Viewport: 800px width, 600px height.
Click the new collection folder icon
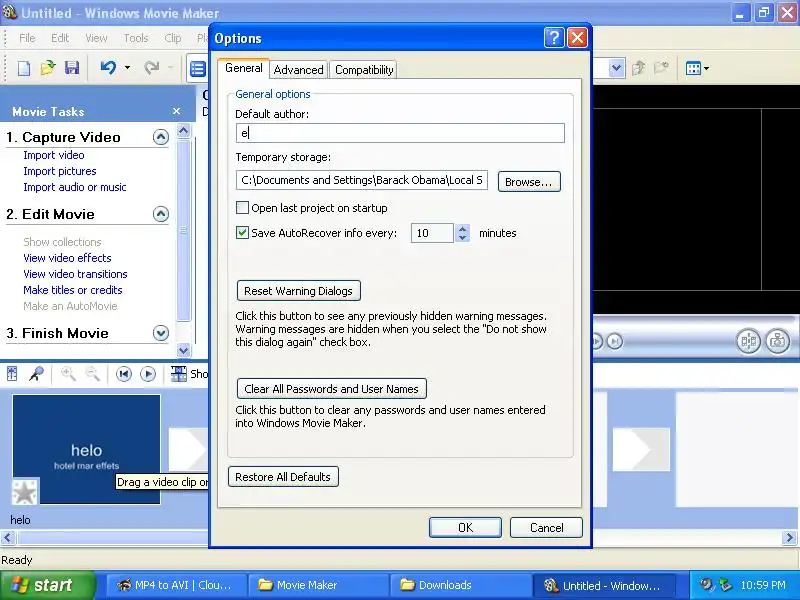[661, 67]
